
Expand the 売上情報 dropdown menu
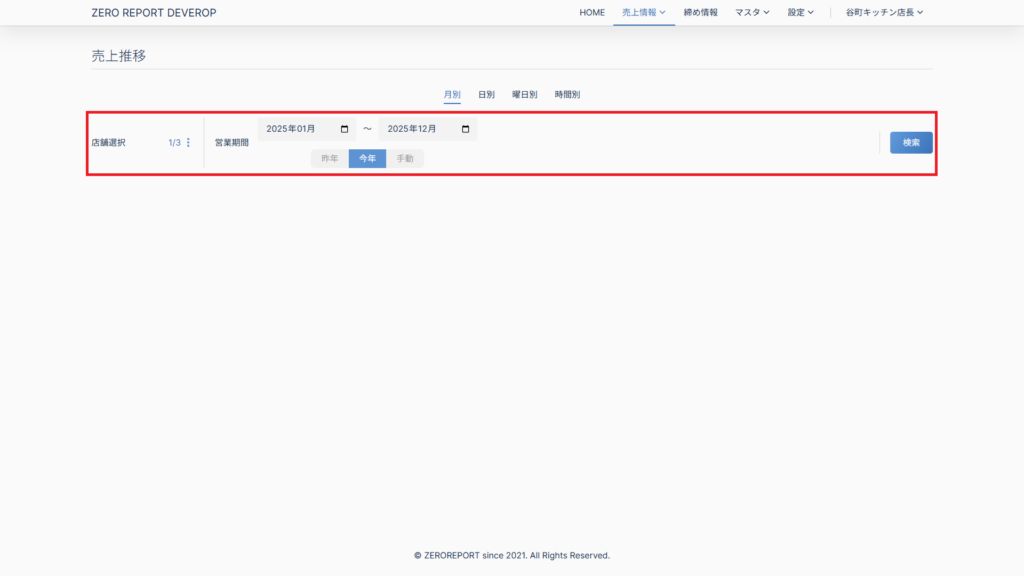(x=643, y=12)
